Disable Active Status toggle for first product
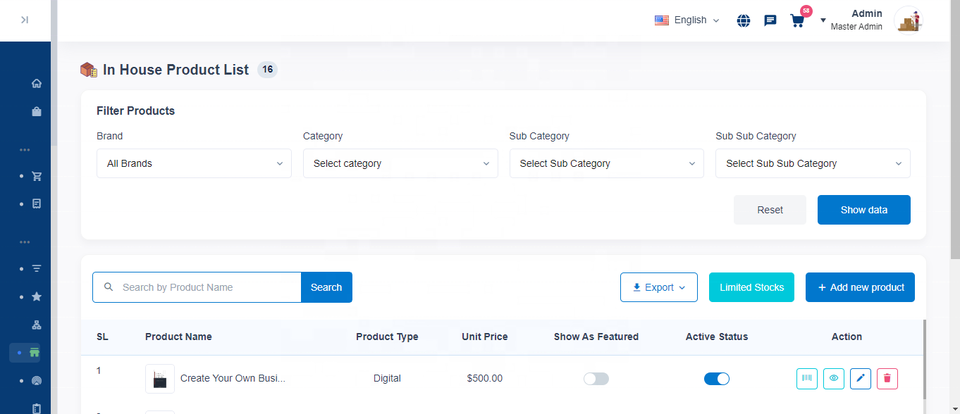 pos(716,379)
